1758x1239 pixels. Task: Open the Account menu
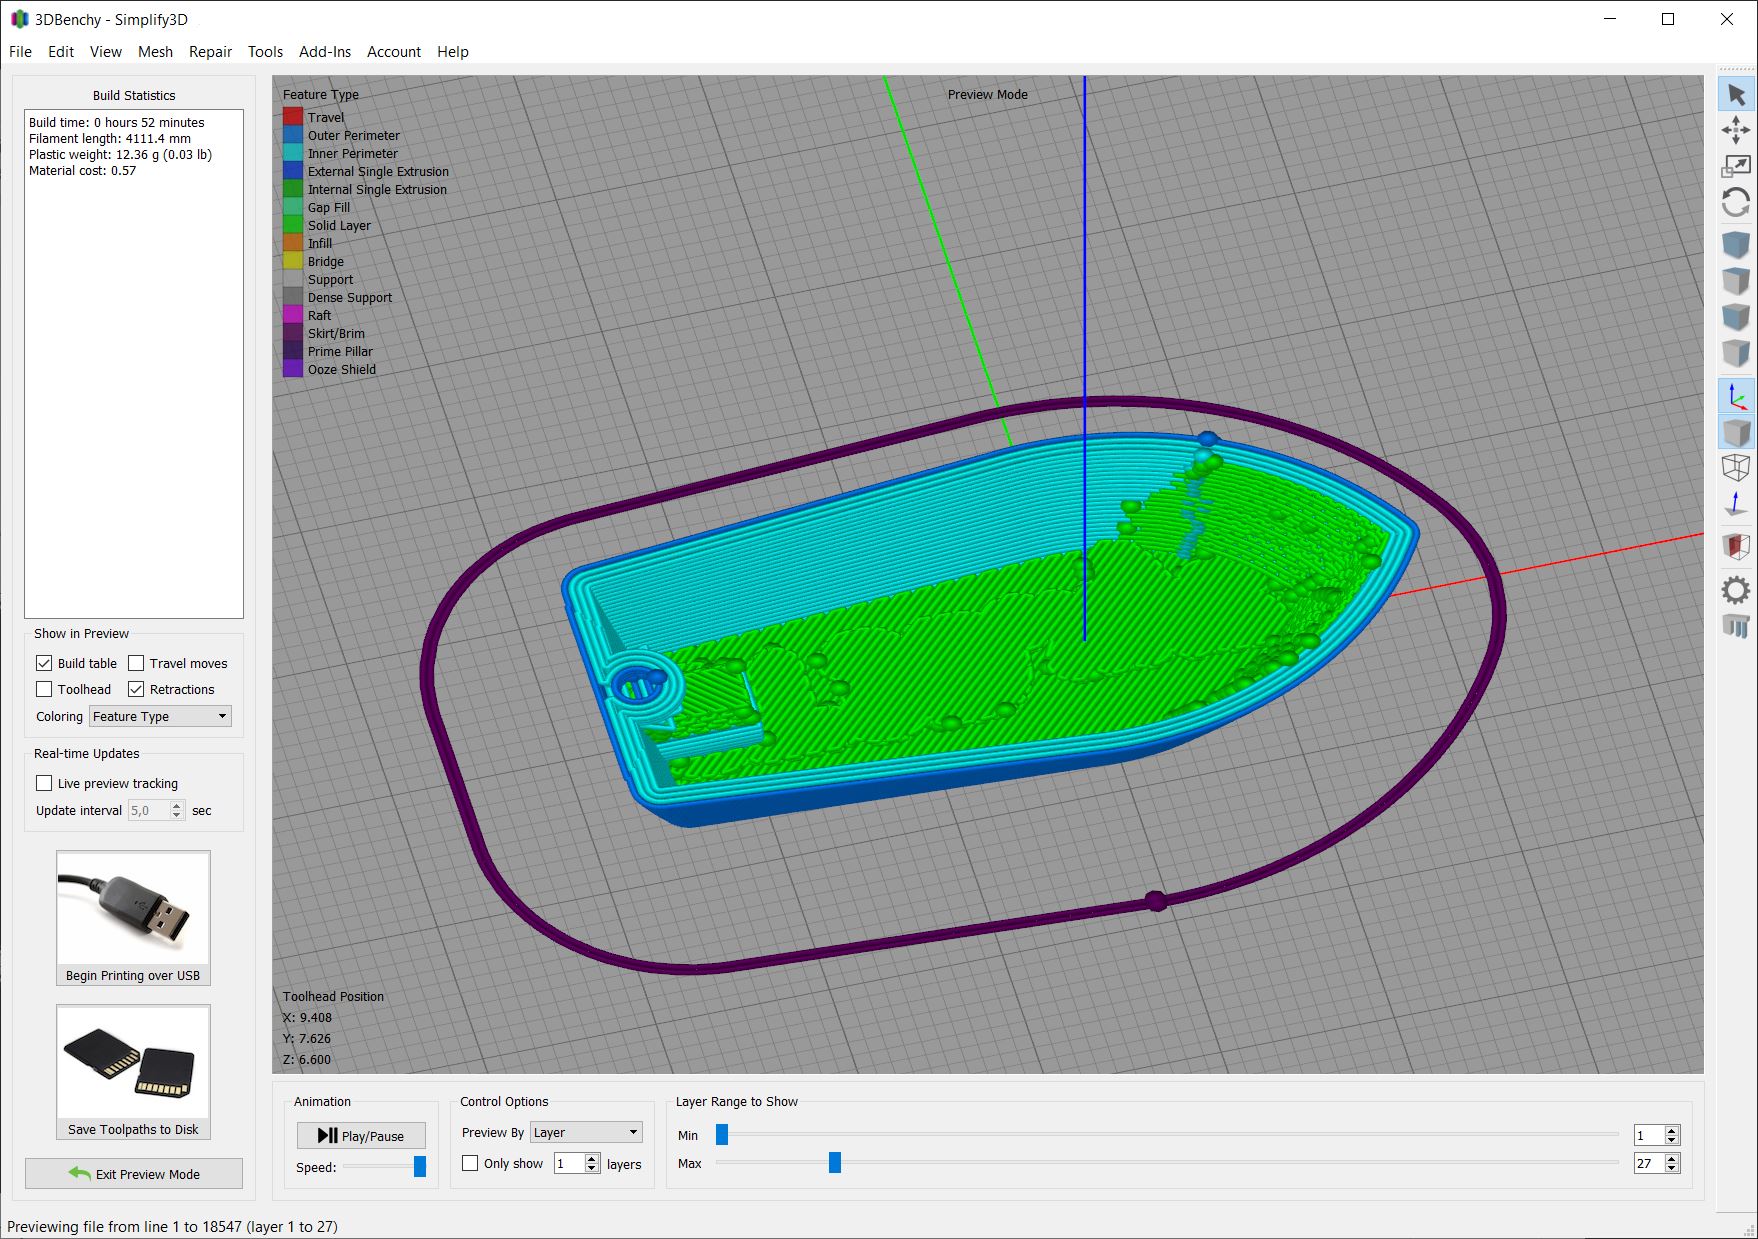pyautogui.click(x=394, y=51)
